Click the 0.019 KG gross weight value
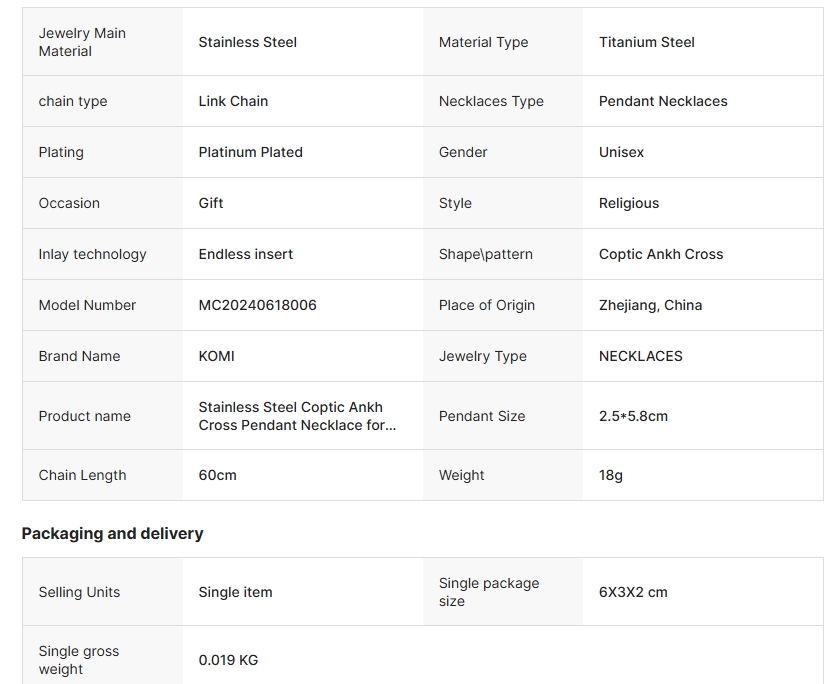This screenshot has height=684, width=830. pyautogui.click(x=228, y=660)
